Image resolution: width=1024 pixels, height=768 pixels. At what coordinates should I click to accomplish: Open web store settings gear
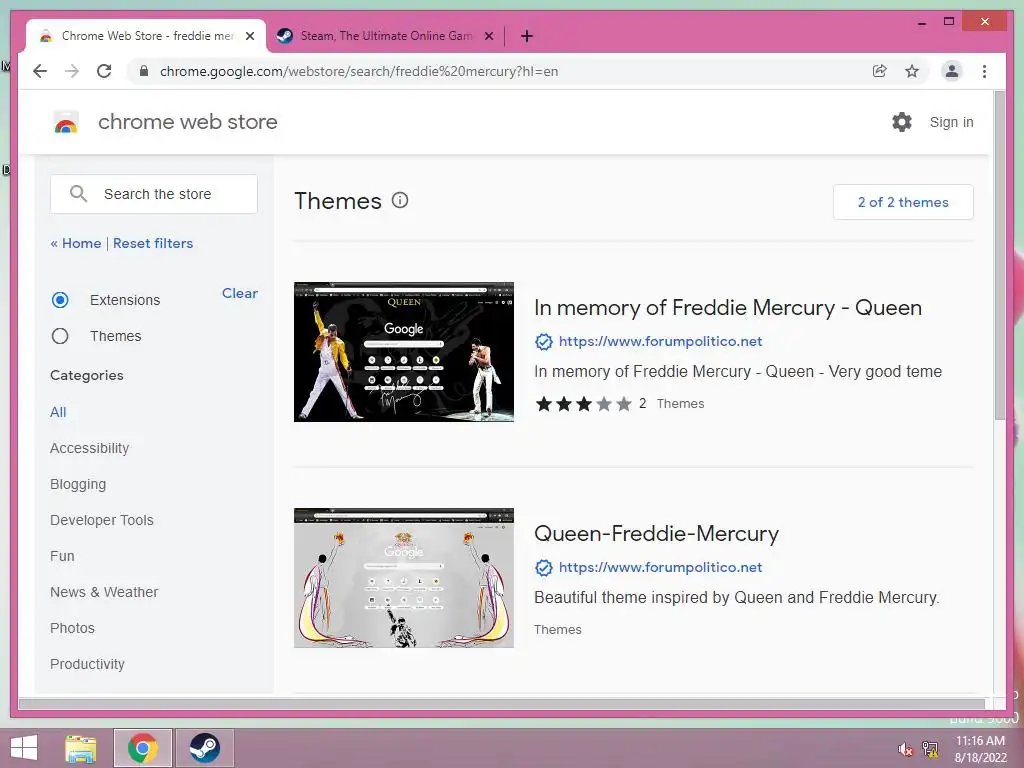pyautogui.click(x=902, y=122)
